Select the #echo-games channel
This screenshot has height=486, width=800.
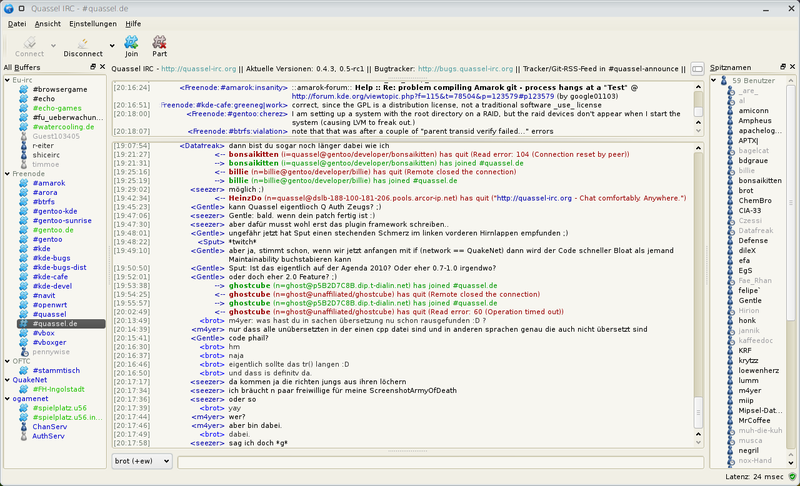coord(57,108)
